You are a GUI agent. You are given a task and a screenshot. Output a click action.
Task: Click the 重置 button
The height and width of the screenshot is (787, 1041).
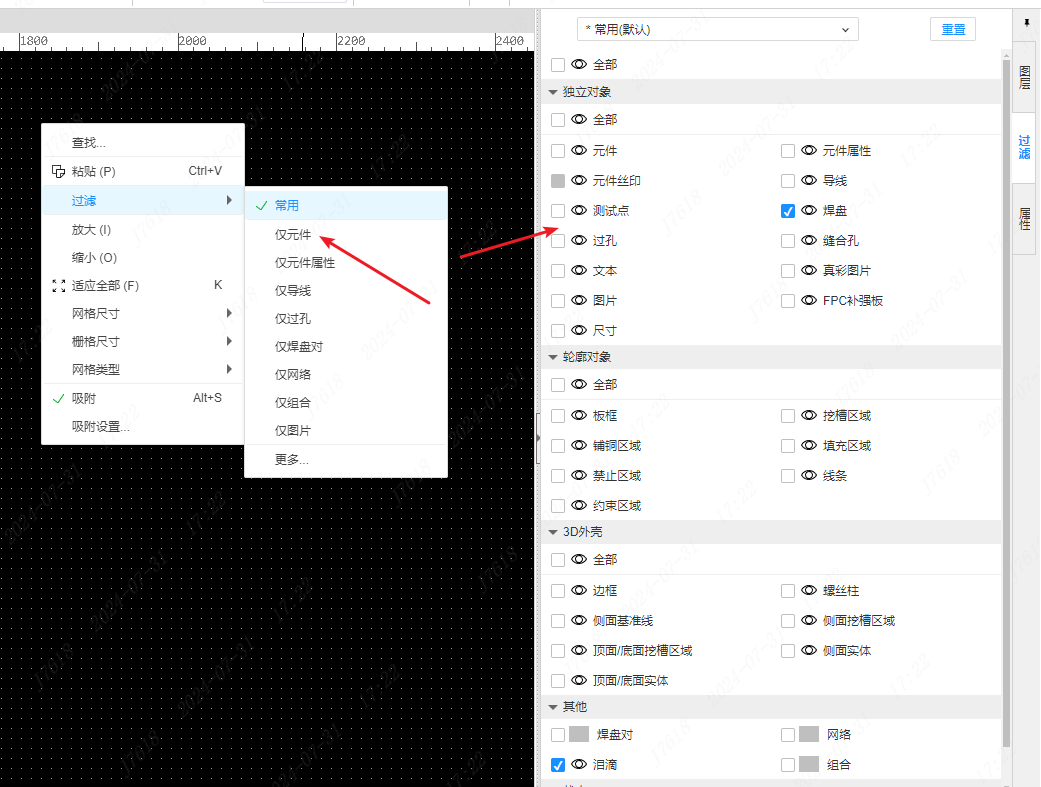pyautogui.click(x=953, y=29)
